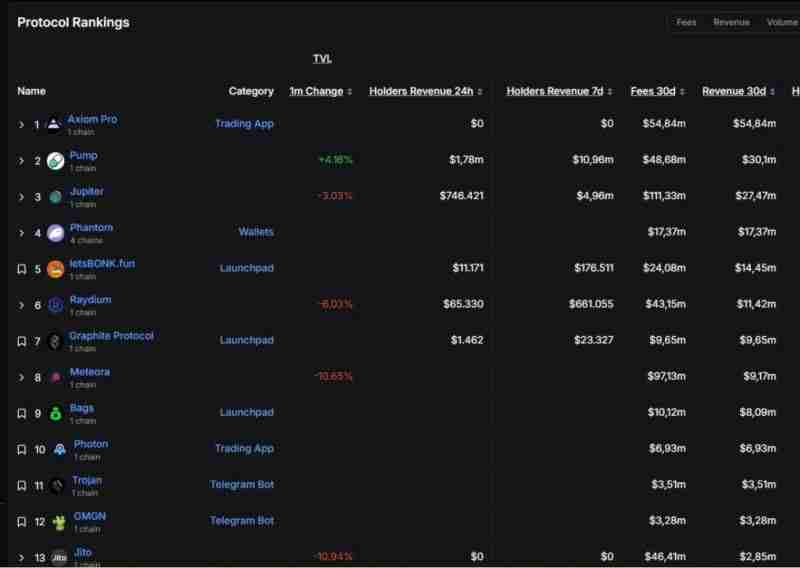The height and width of the screenshot is (568, 800).
Task: Click the Phantom wallet logo icon
Action: 55,233
